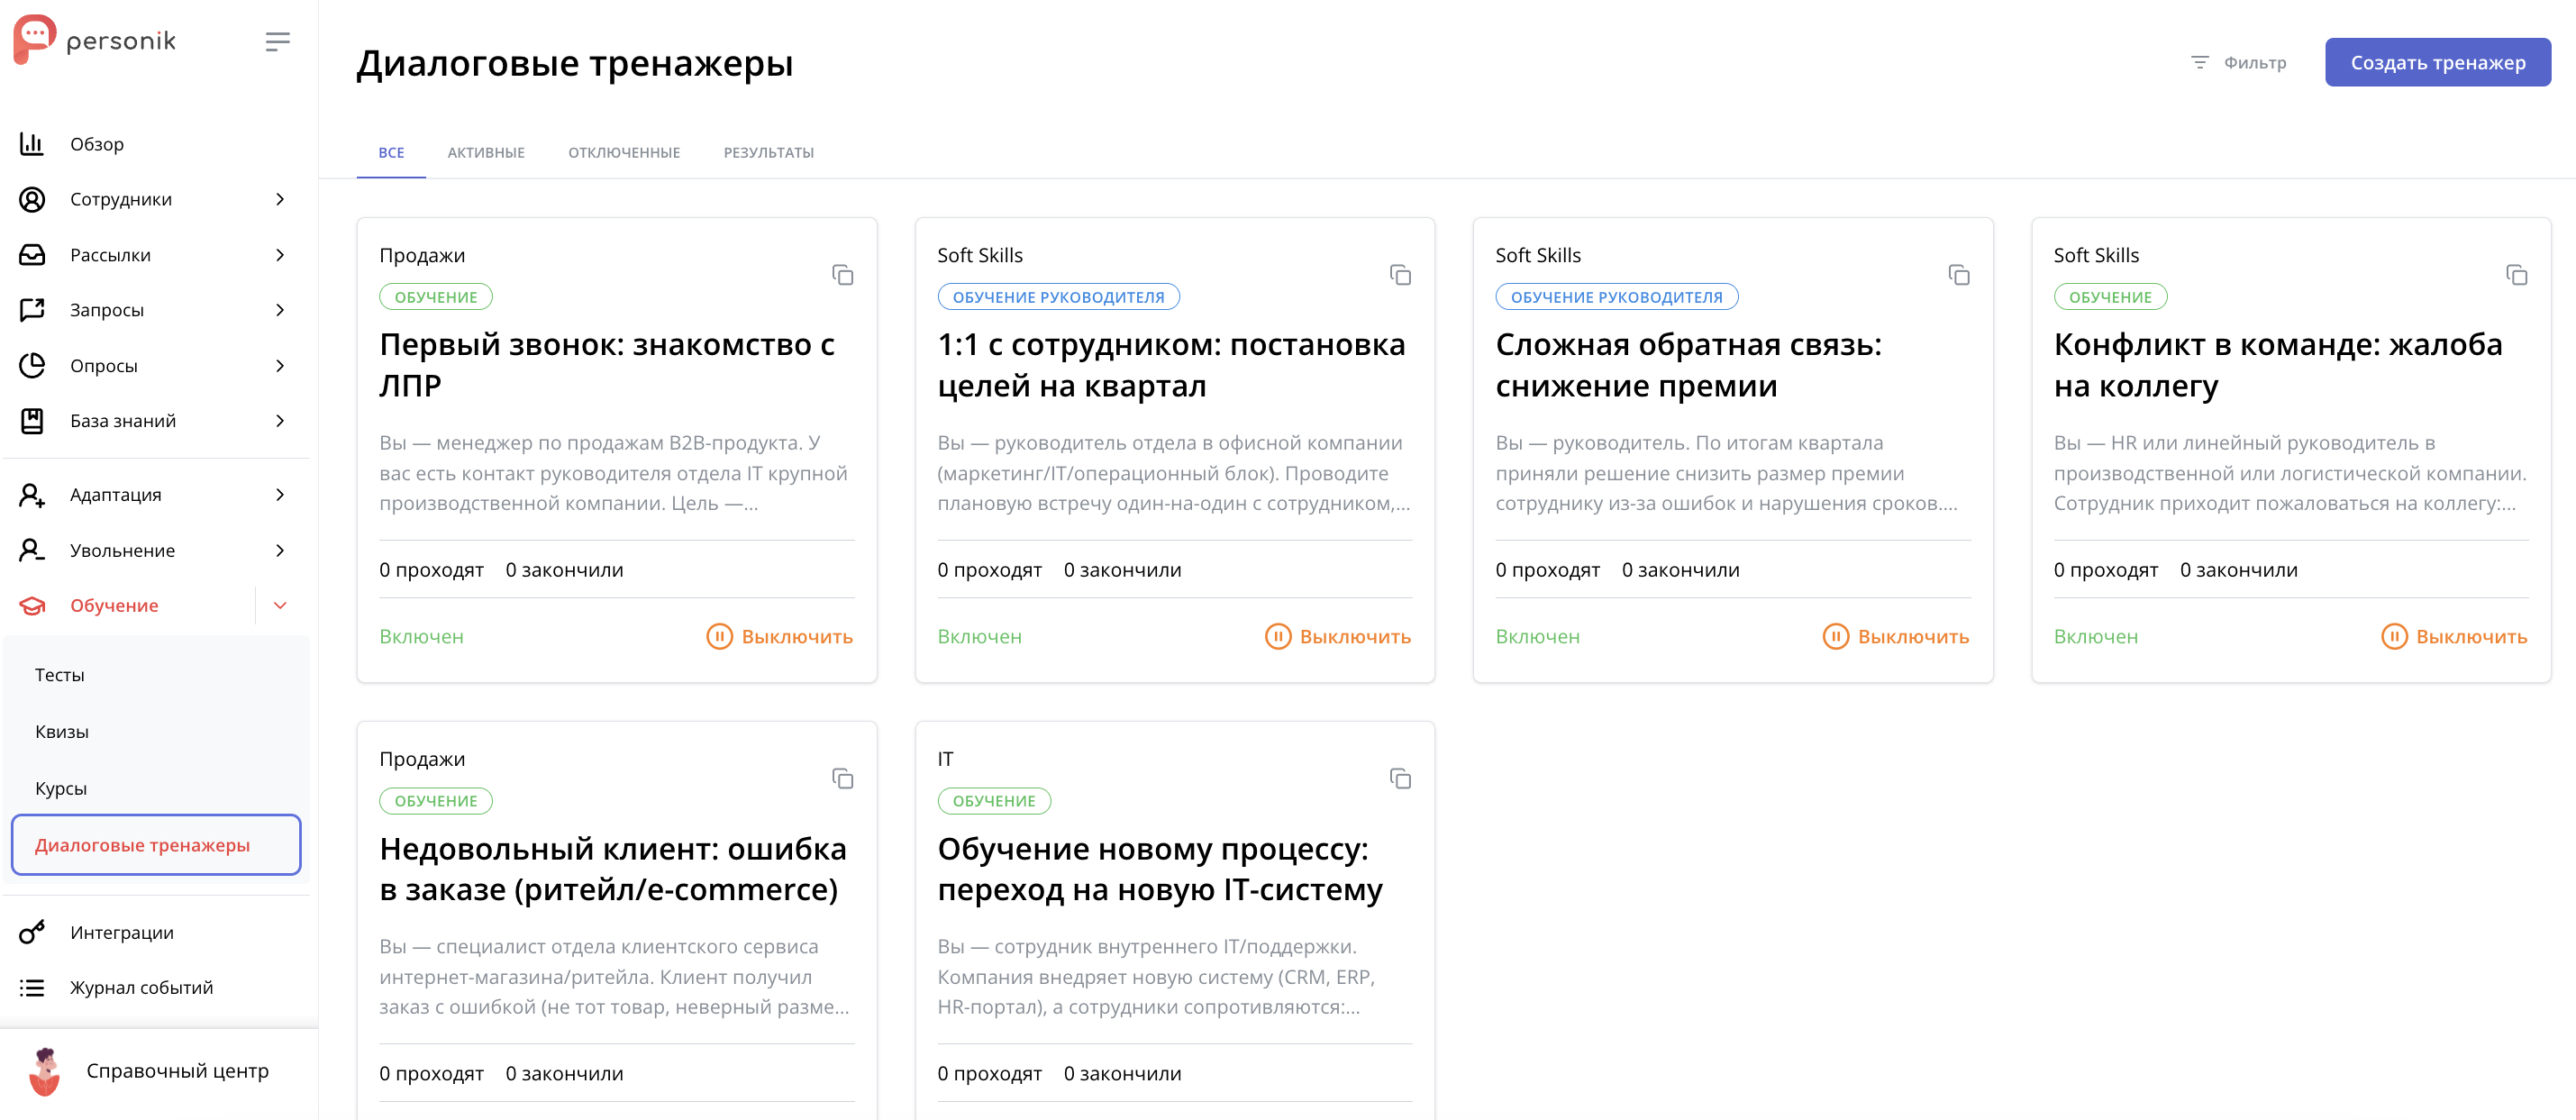Select Тесты in the Обучение submenu
The width and height of the screenshot is (2576, 1120).
(x=60, y=675)
